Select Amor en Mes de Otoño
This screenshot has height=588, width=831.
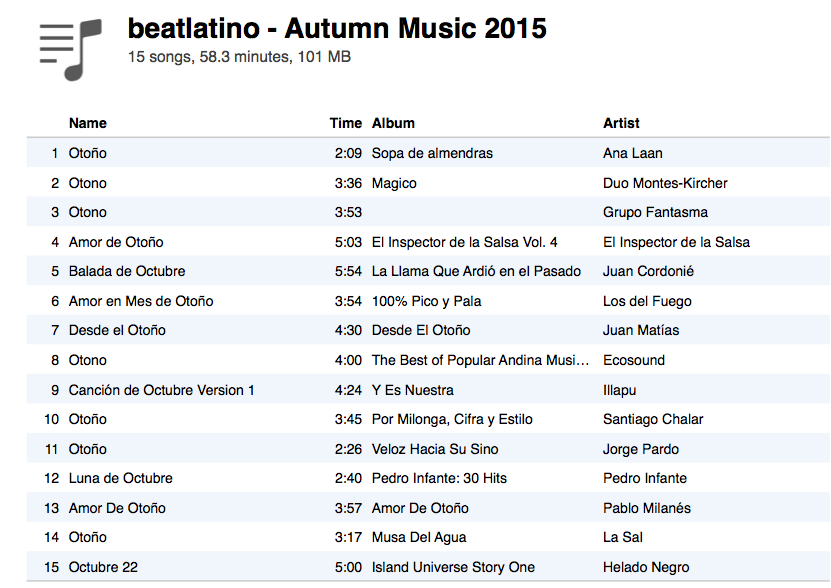click(141, 301)
